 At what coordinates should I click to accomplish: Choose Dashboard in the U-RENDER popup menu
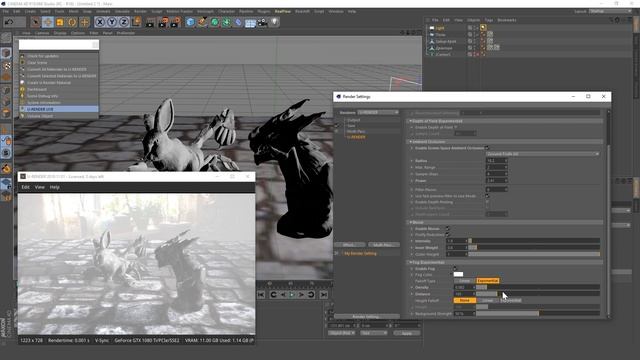click(37, 89)
